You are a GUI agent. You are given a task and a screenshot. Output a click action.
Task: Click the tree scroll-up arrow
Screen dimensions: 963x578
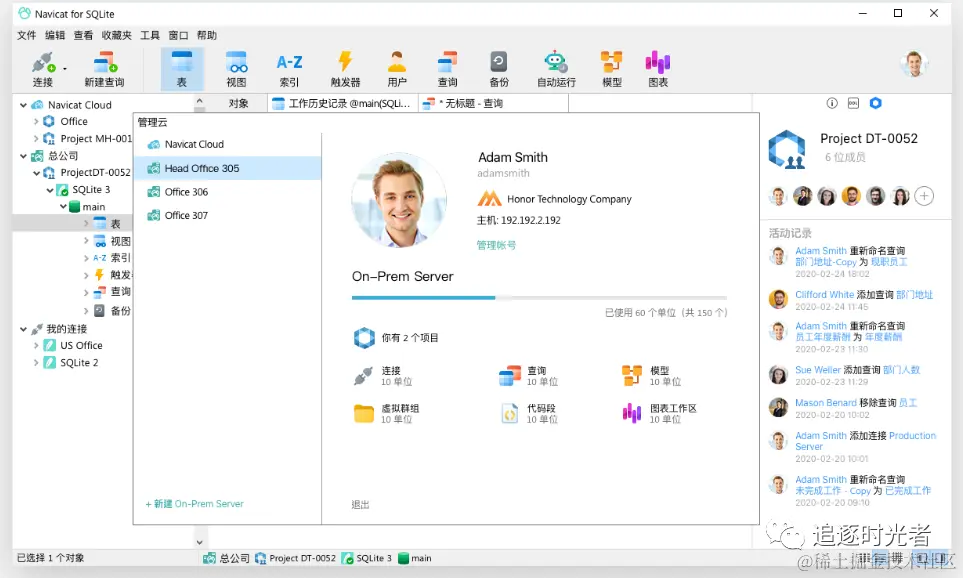pos(199,101)
